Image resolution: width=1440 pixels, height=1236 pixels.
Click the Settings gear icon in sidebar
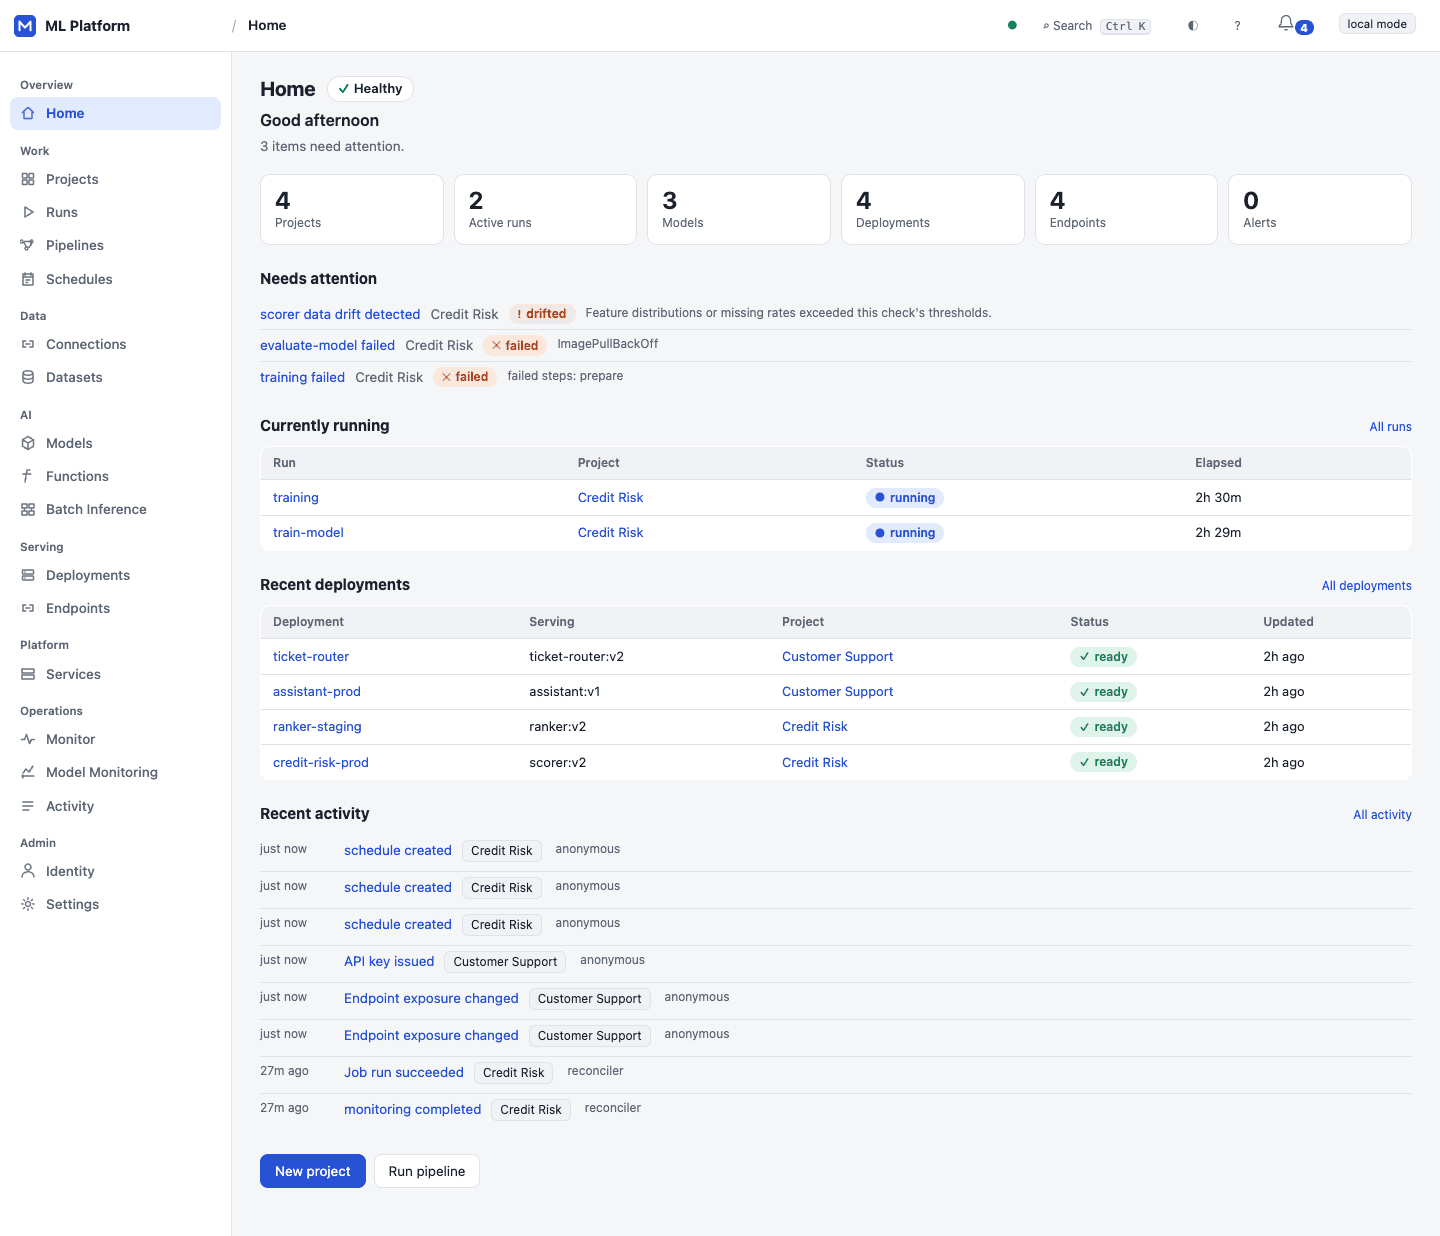click(x=28, y=905)
